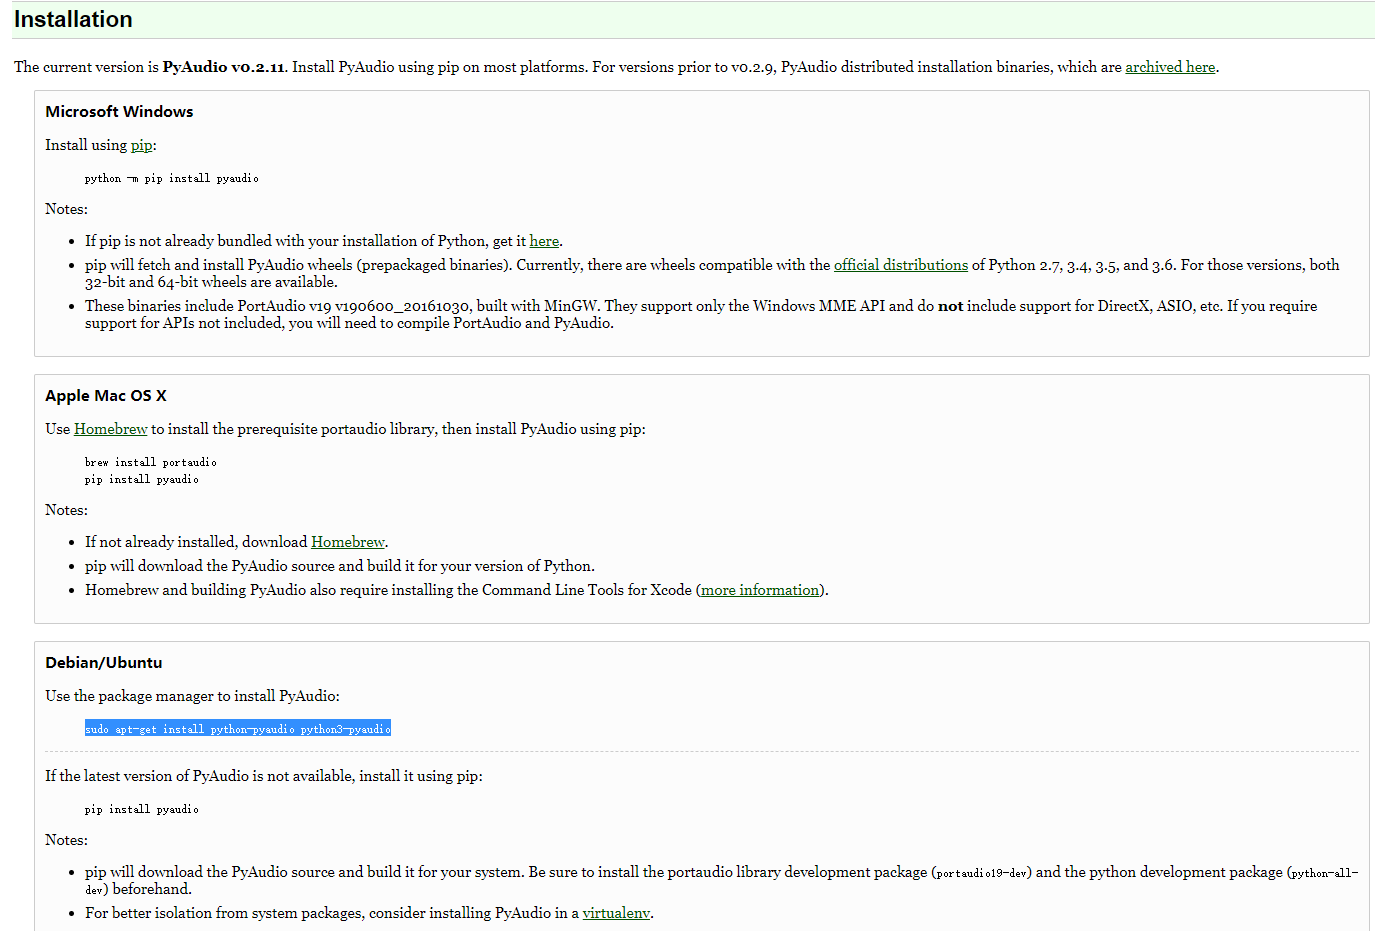Click the "pip" link under Microsoft Windows
The image size is (1375, 931).
pyautogui.click(x=141, y=145)
